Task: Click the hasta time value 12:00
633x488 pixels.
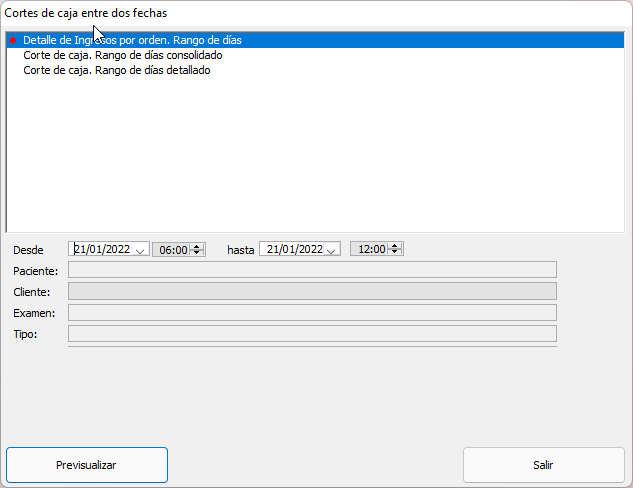Action: [x=370, y=250]
